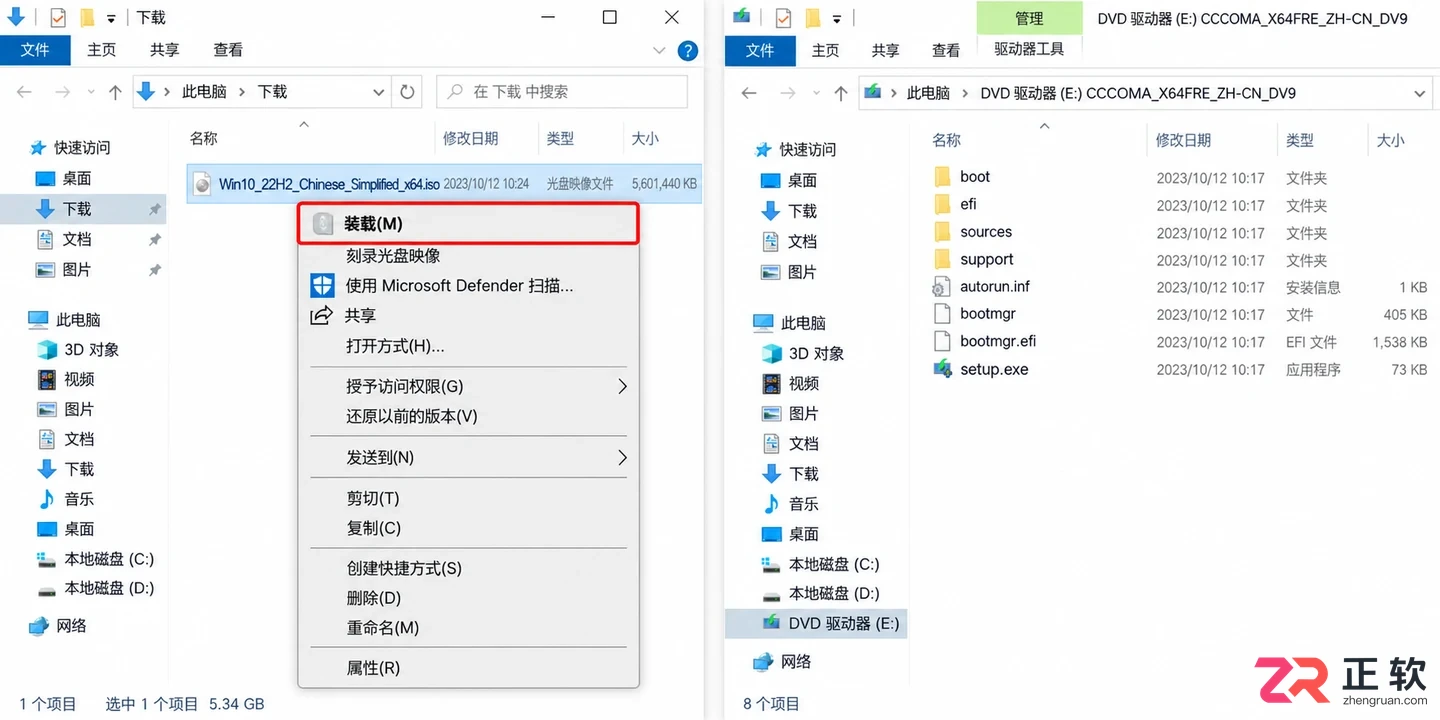Viewport: 1440px width, 720px height.
Task: Open 驱动器工具 tab in DVD window
Action: [x=1029, y=49]
